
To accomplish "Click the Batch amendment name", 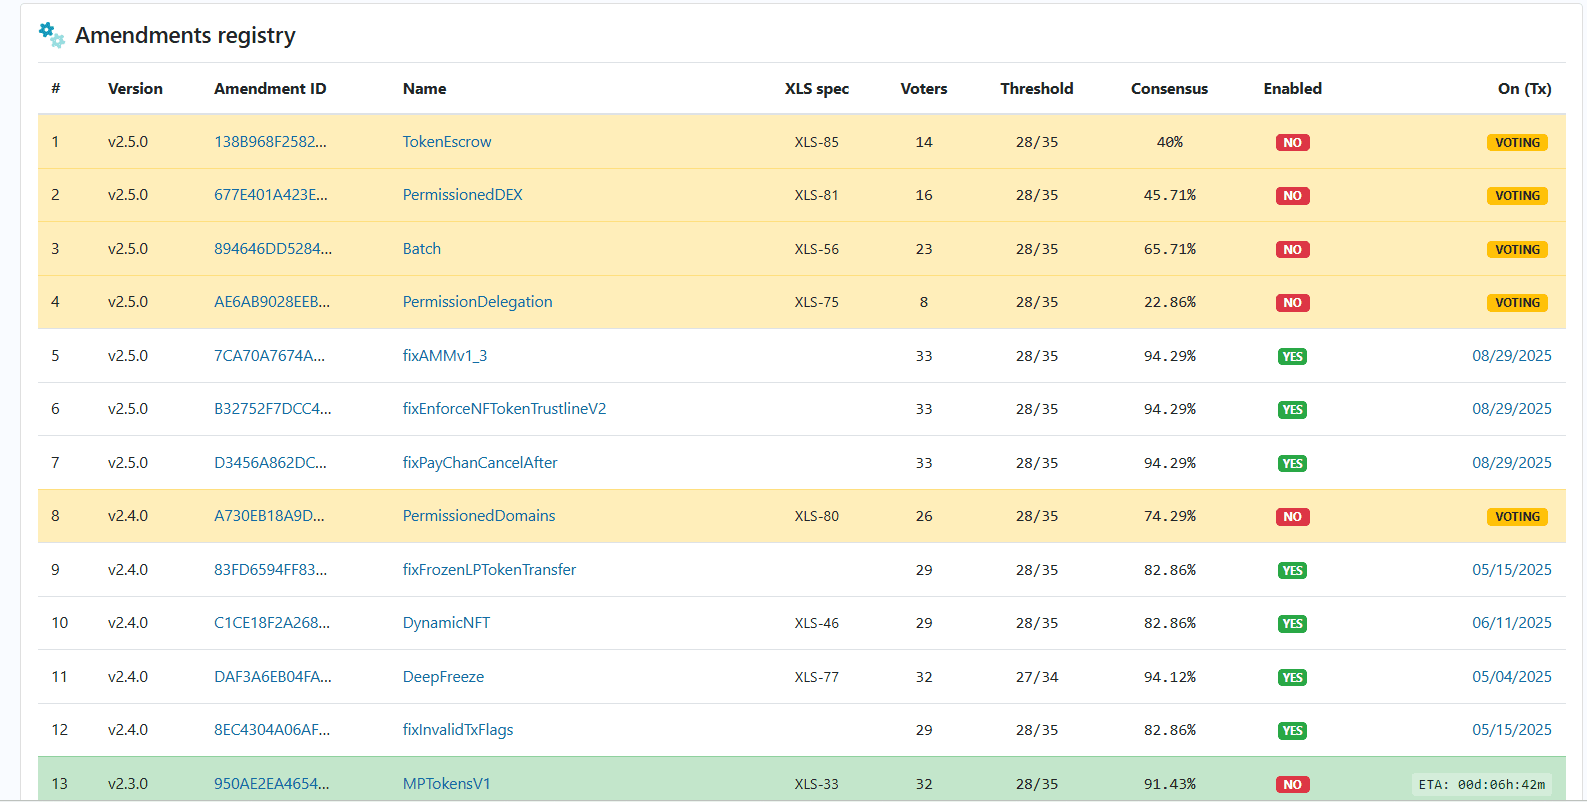I will point(421,249).
